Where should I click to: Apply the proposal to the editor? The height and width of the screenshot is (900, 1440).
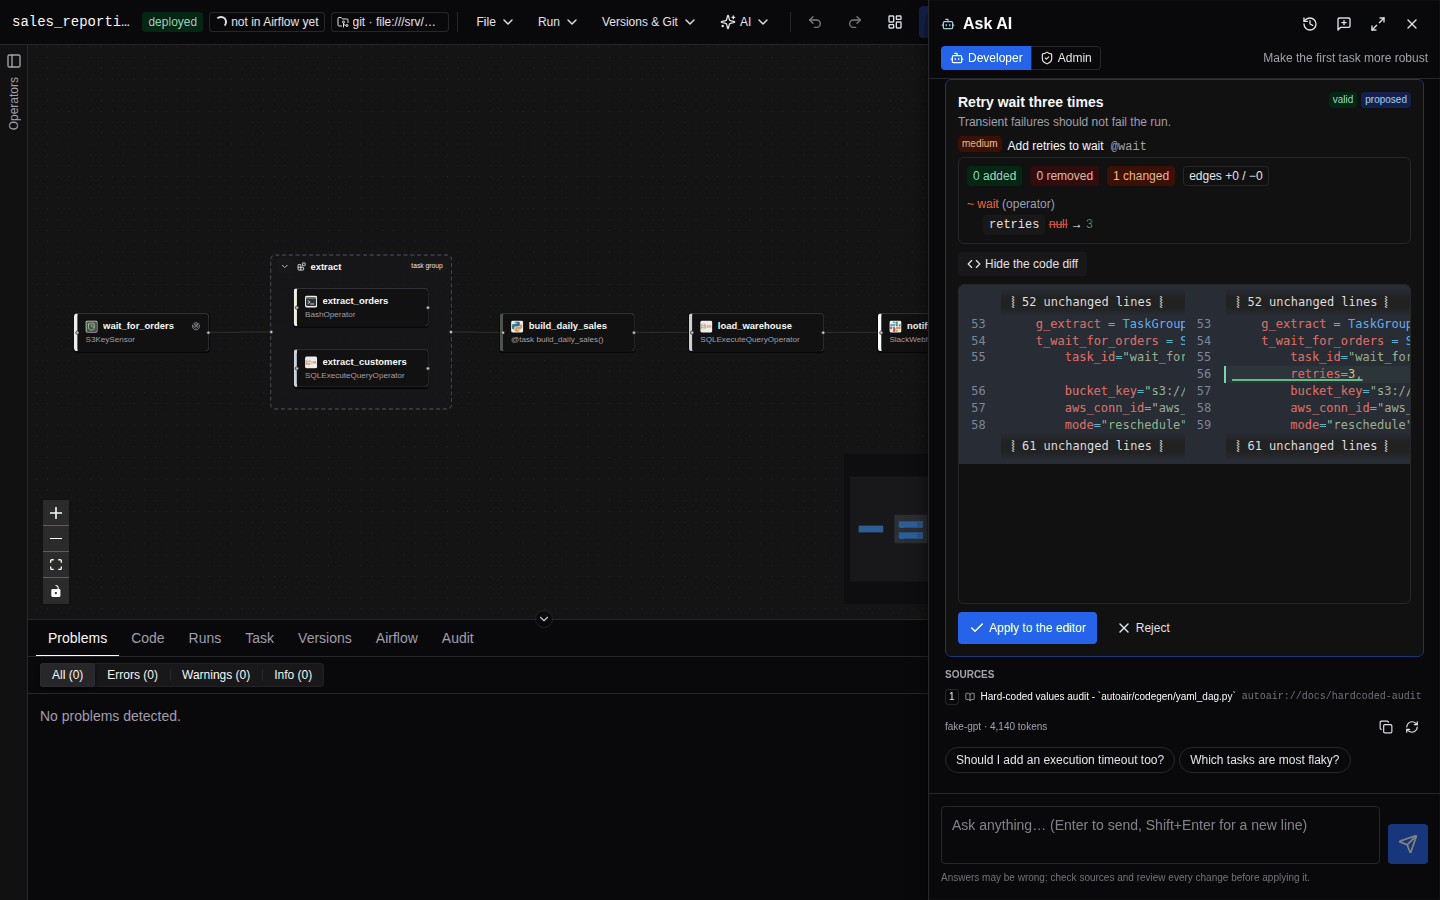point(1027,628)
